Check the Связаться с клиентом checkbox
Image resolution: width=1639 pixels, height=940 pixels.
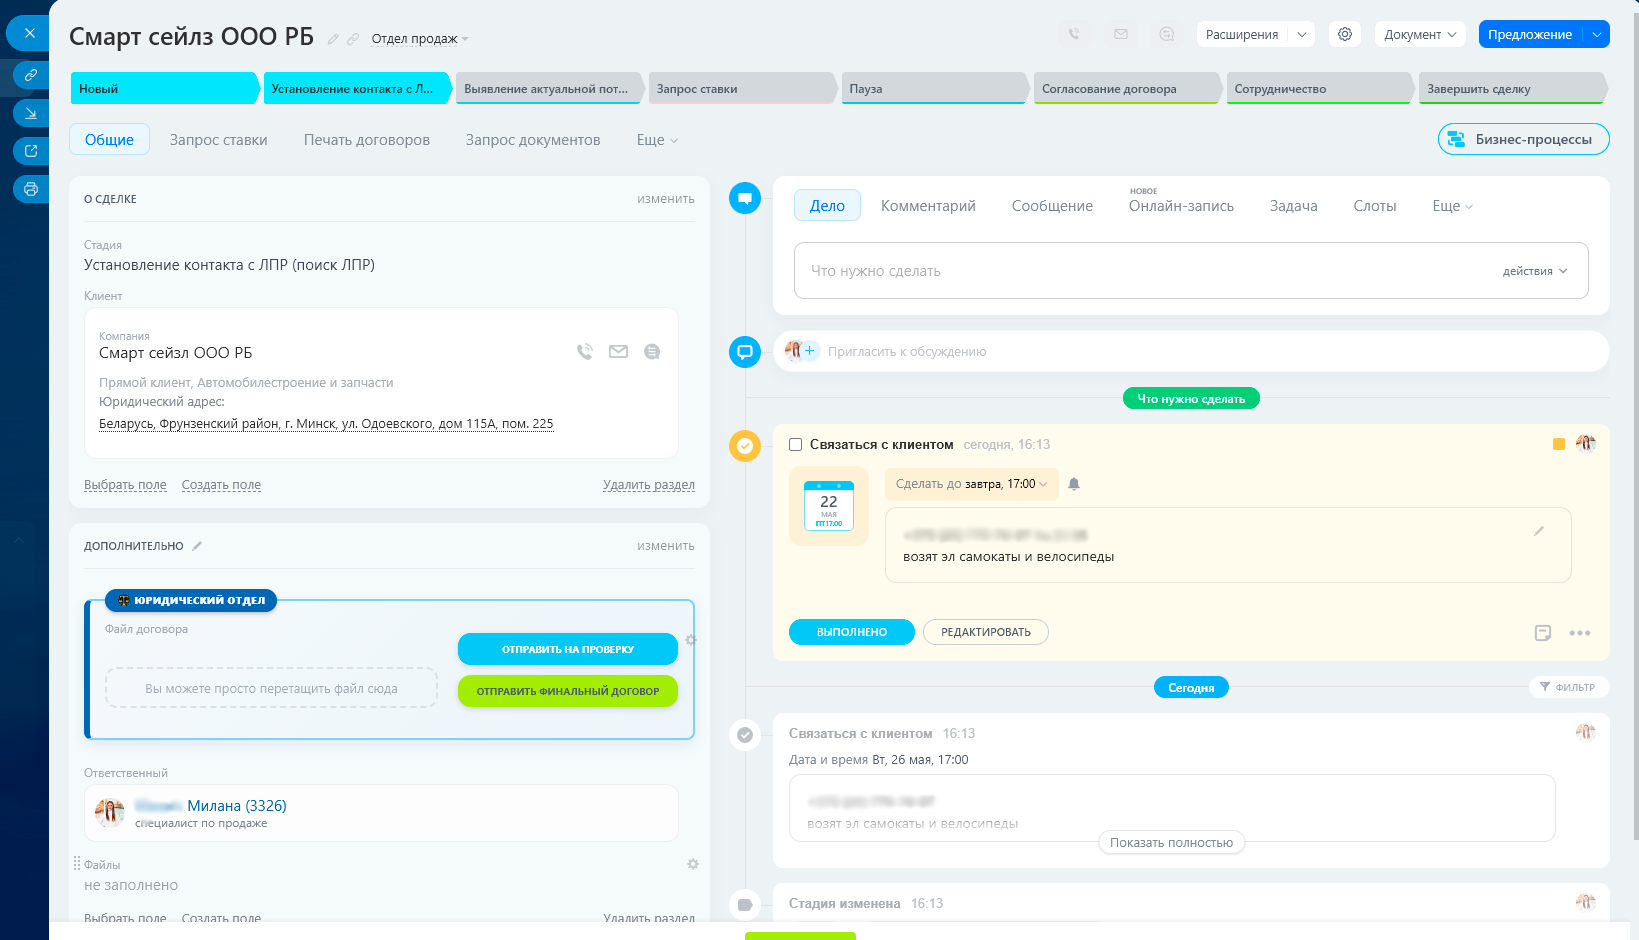[796, 445]
